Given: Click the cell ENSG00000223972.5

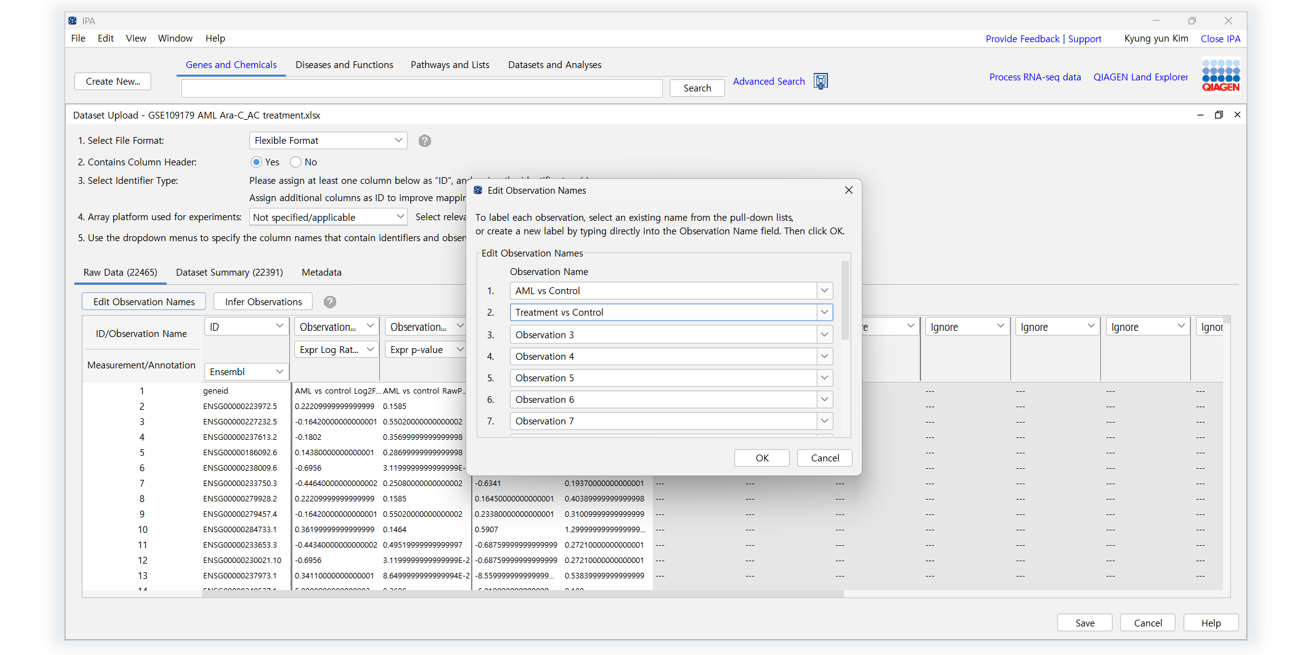Looking at the screenshot, I should [x=240, y=407].
